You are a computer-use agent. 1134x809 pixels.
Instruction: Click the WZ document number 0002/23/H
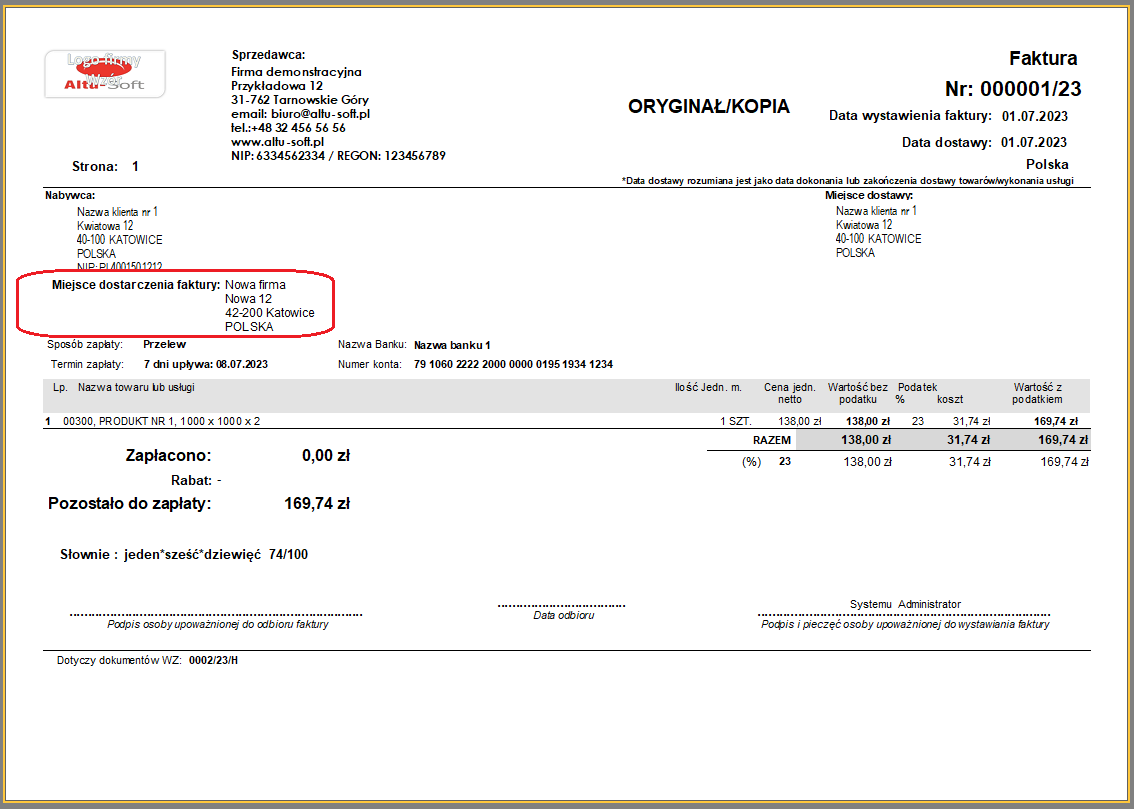pyautogui.click(x=213, y=661)
